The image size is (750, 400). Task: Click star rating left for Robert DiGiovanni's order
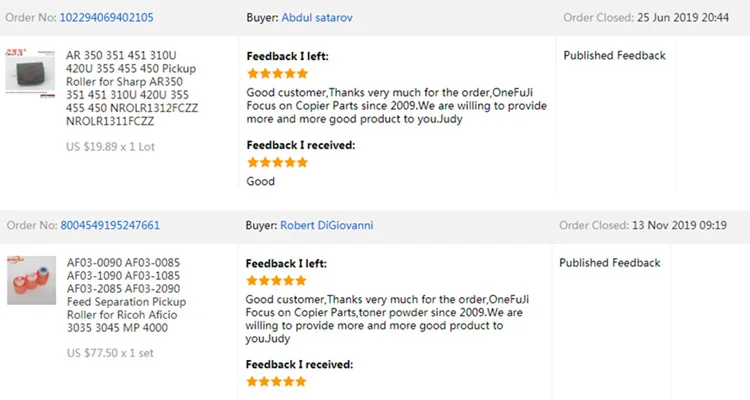(277, 280)
